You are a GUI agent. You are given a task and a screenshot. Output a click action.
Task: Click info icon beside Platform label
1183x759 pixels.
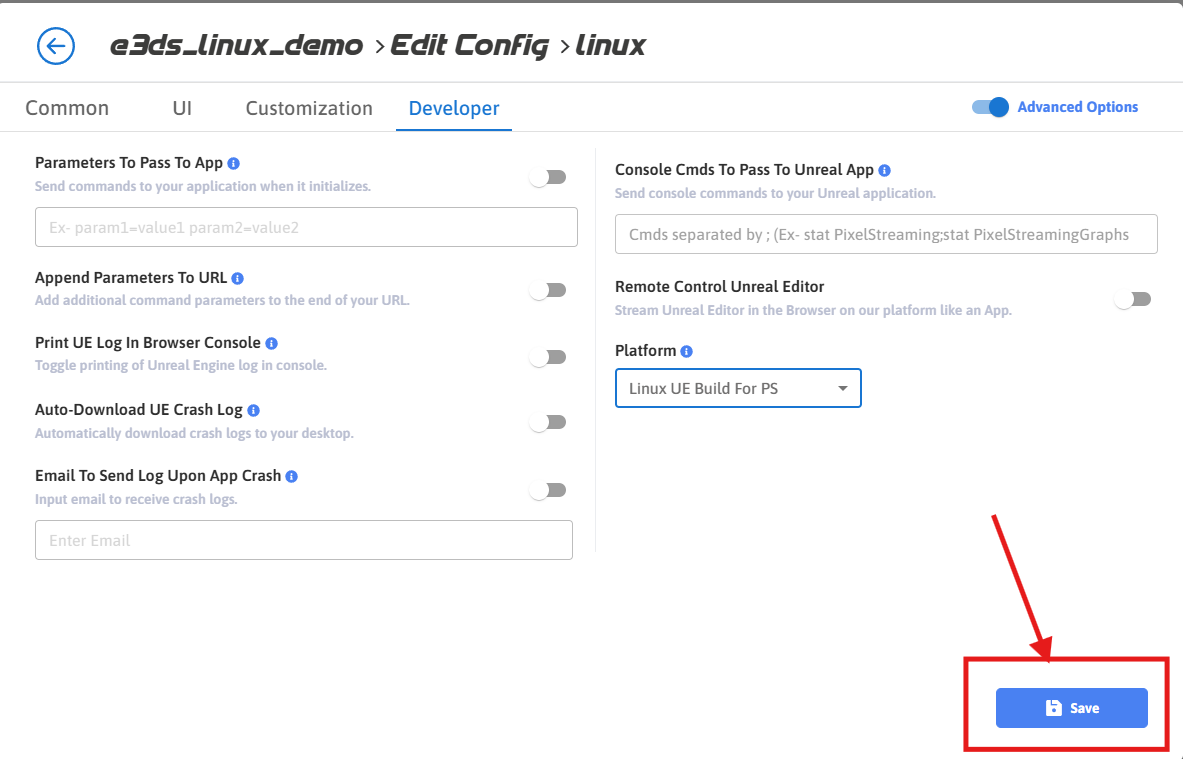click(x=686, y=351)
